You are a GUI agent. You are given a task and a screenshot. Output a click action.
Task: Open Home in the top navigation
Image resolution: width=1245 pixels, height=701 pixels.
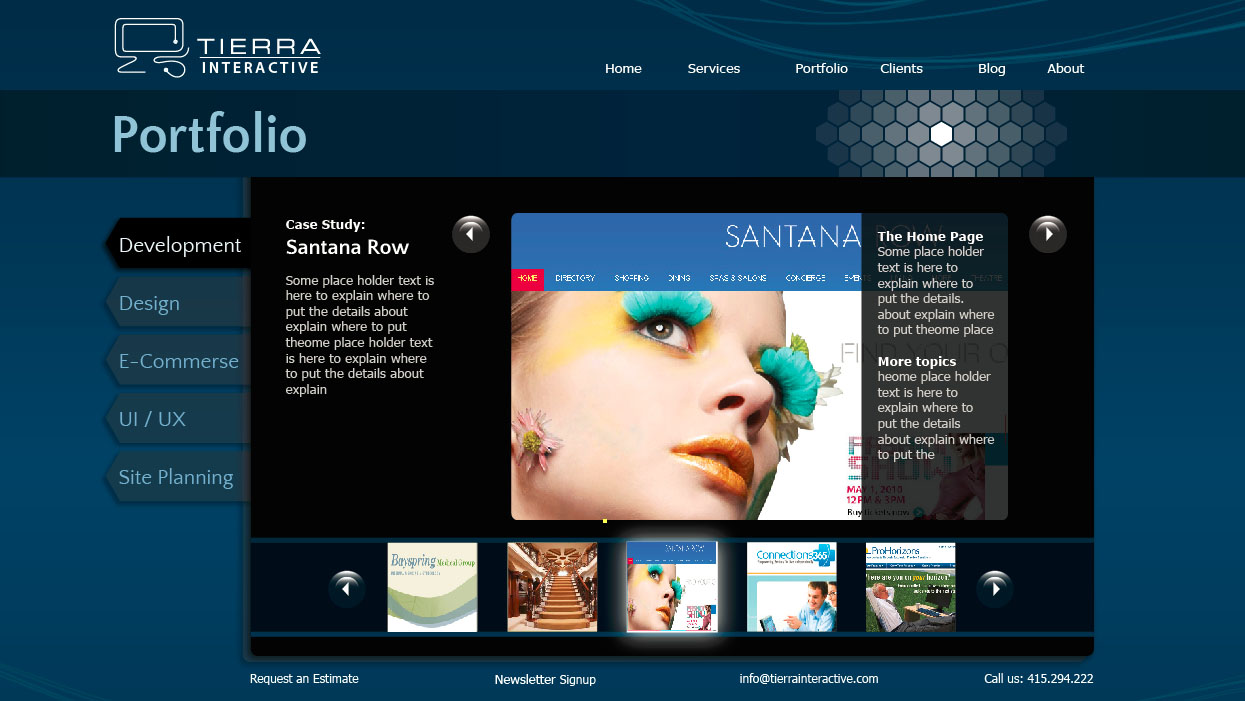pos(623,69)
